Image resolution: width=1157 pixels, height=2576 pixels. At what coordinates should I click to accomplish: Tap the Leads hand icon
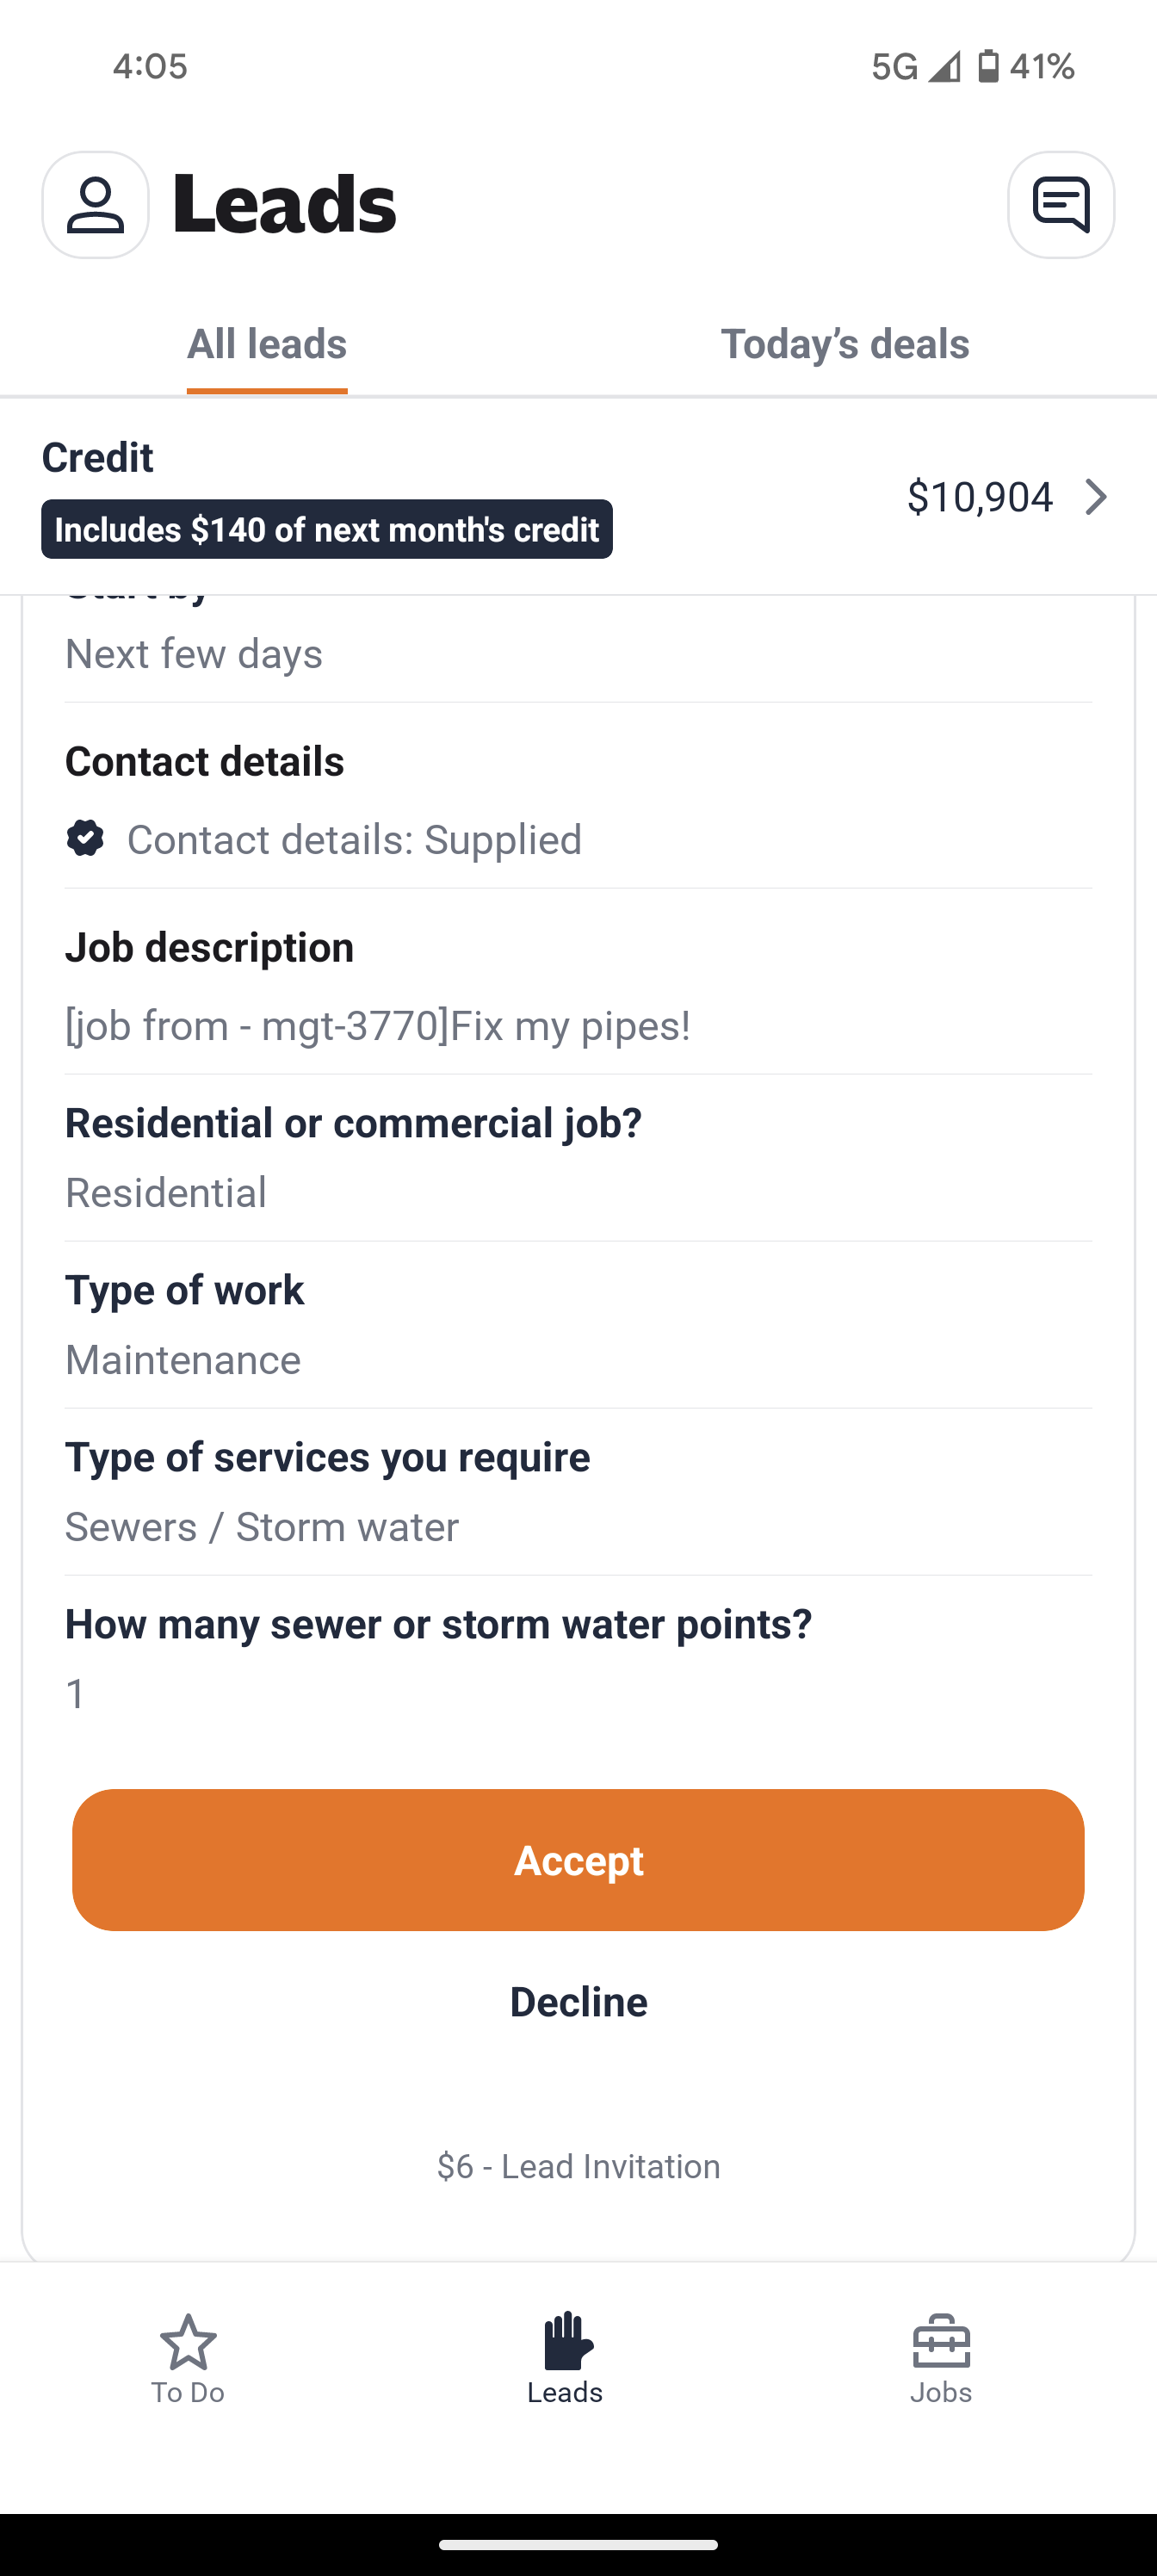567,2342
